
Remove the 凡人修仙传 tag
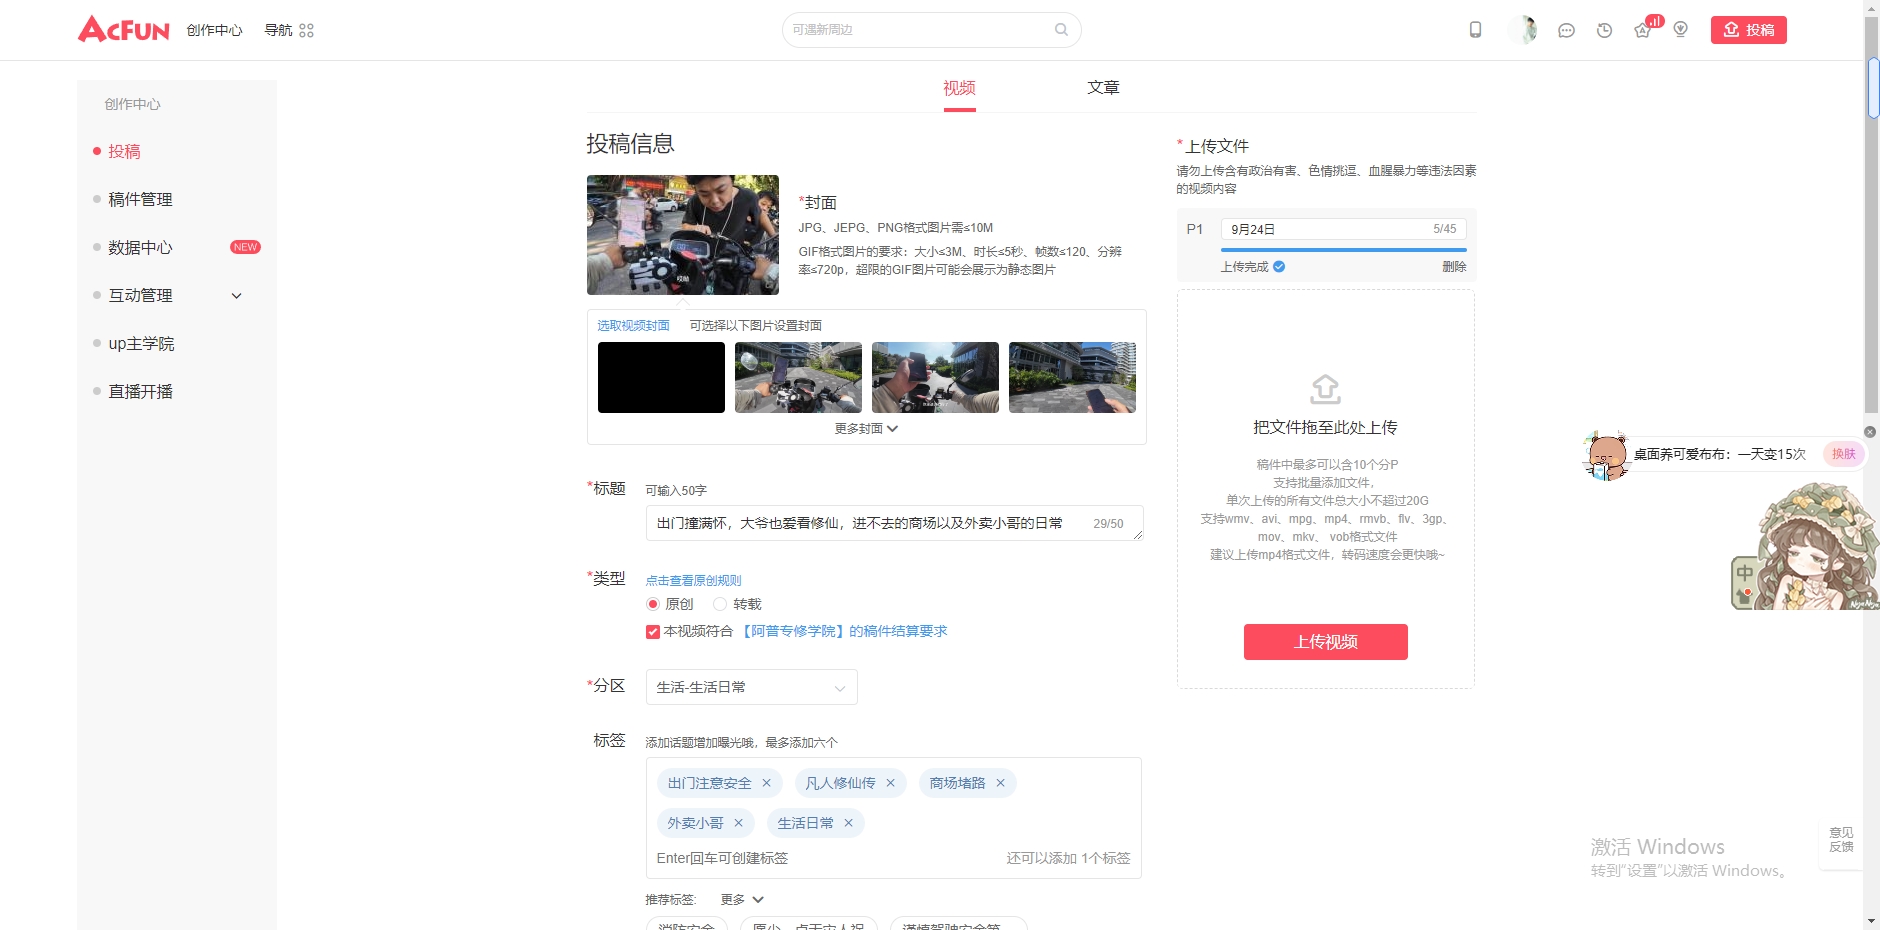(x=890, y=783)
